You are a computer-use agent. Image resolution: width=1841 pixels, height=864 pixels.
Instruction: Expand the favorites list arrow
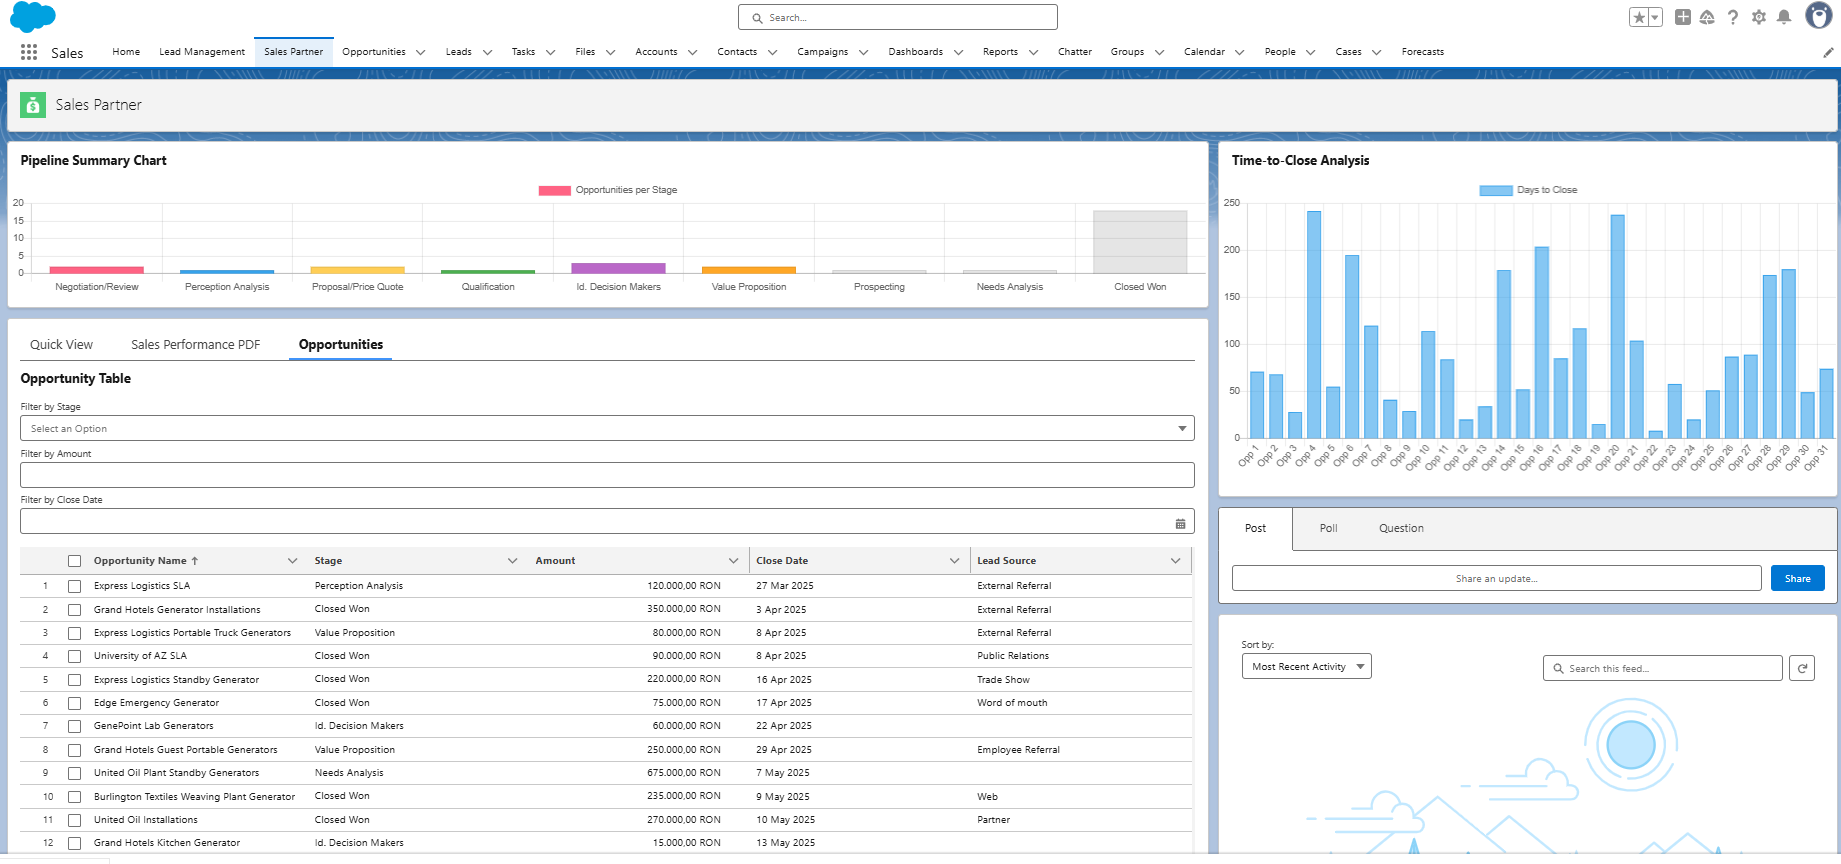coord(1655,17)
